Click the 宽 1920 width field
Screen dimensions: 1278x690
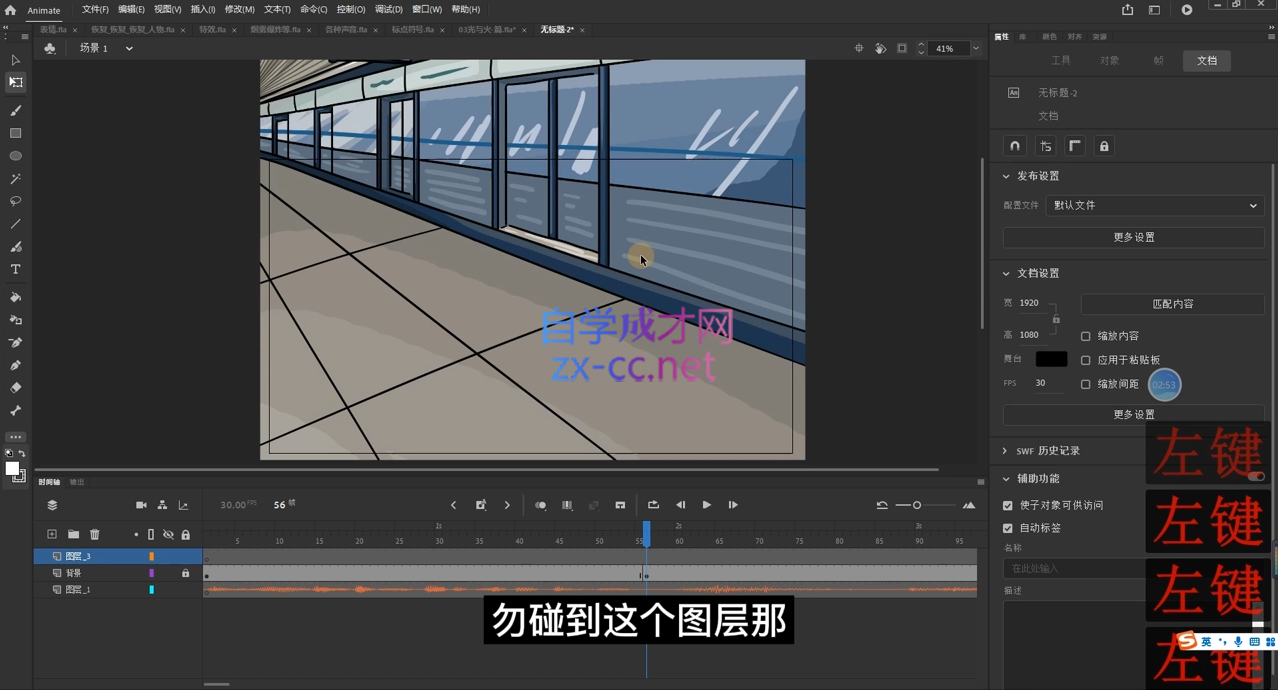click(1029, 302)
